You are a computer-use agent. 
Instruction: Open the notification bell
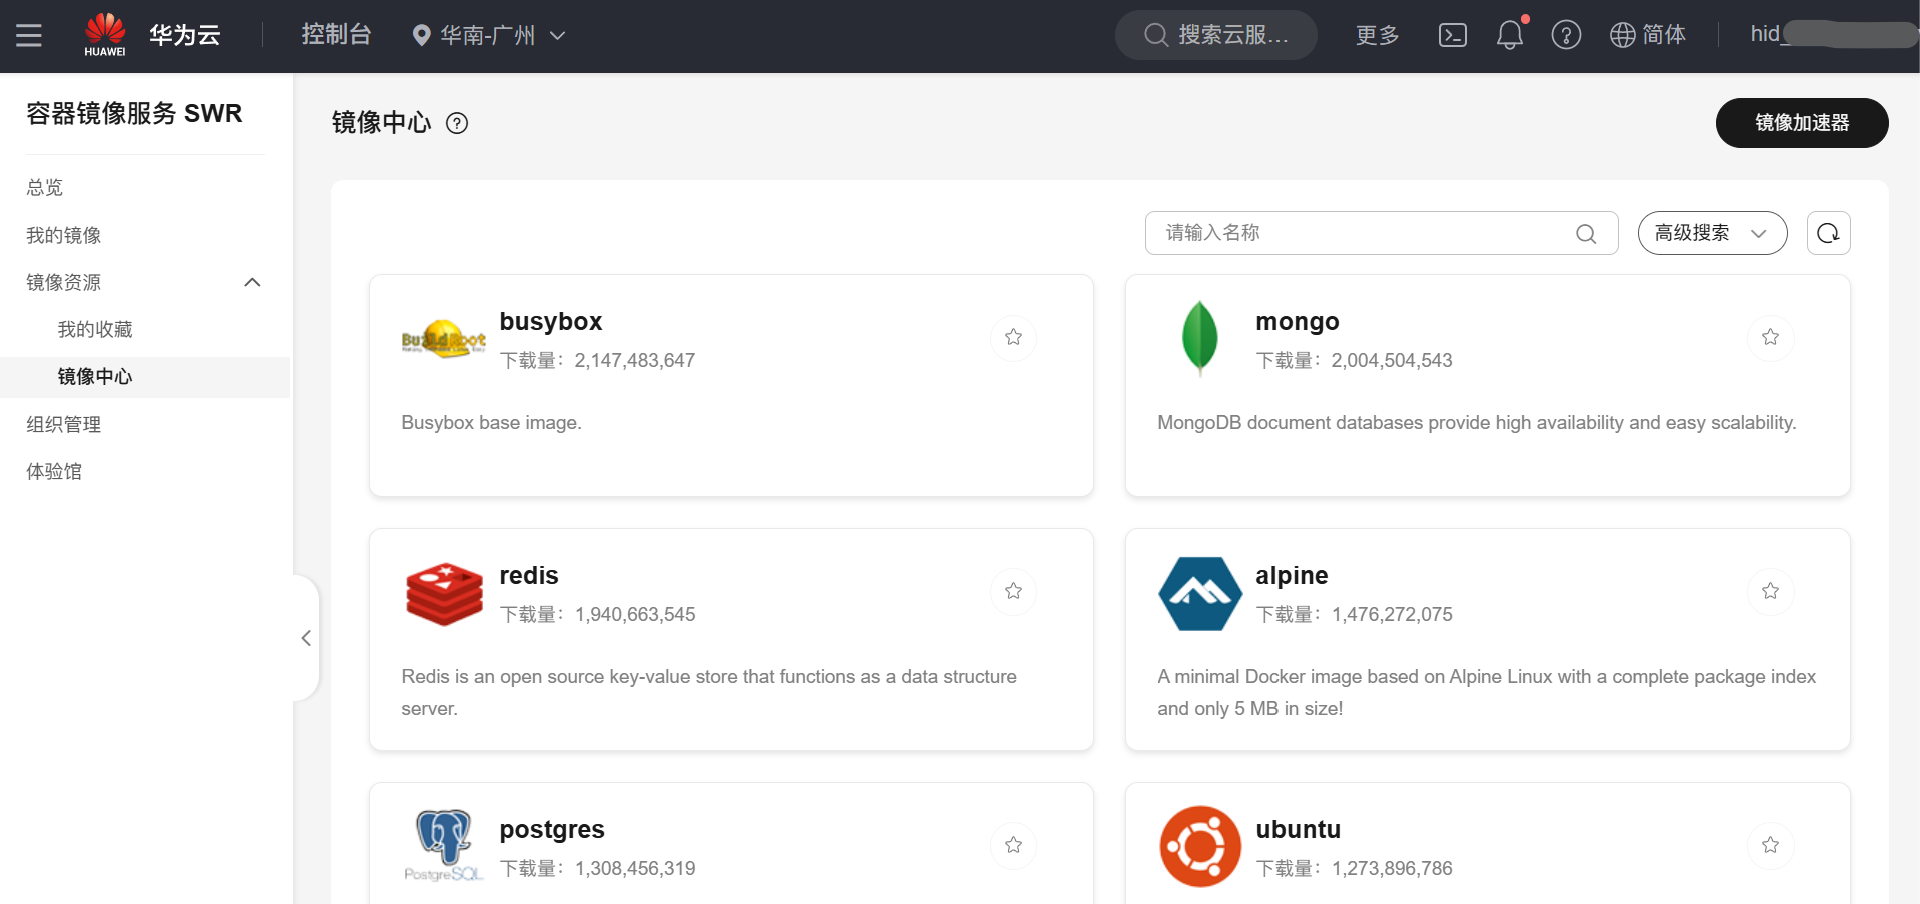(1510, 34)
